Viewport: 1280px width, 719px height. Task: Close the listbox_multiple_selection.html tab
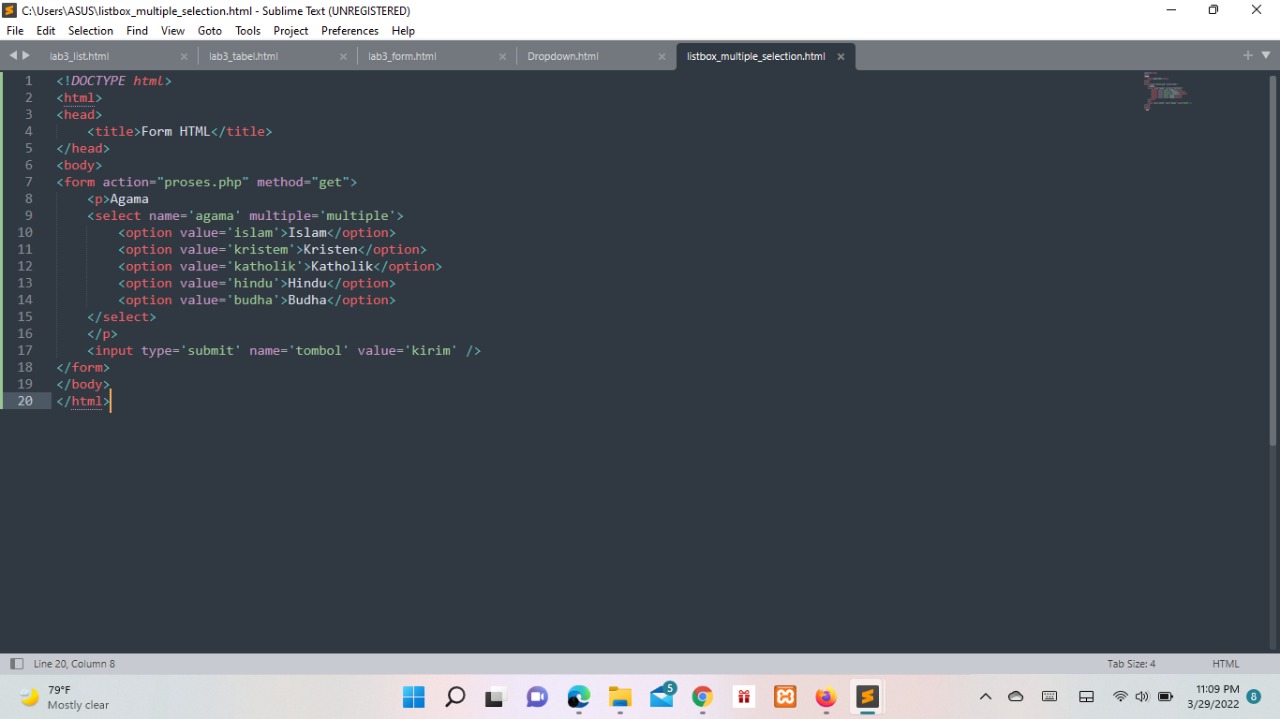click(x=841, y=57)
